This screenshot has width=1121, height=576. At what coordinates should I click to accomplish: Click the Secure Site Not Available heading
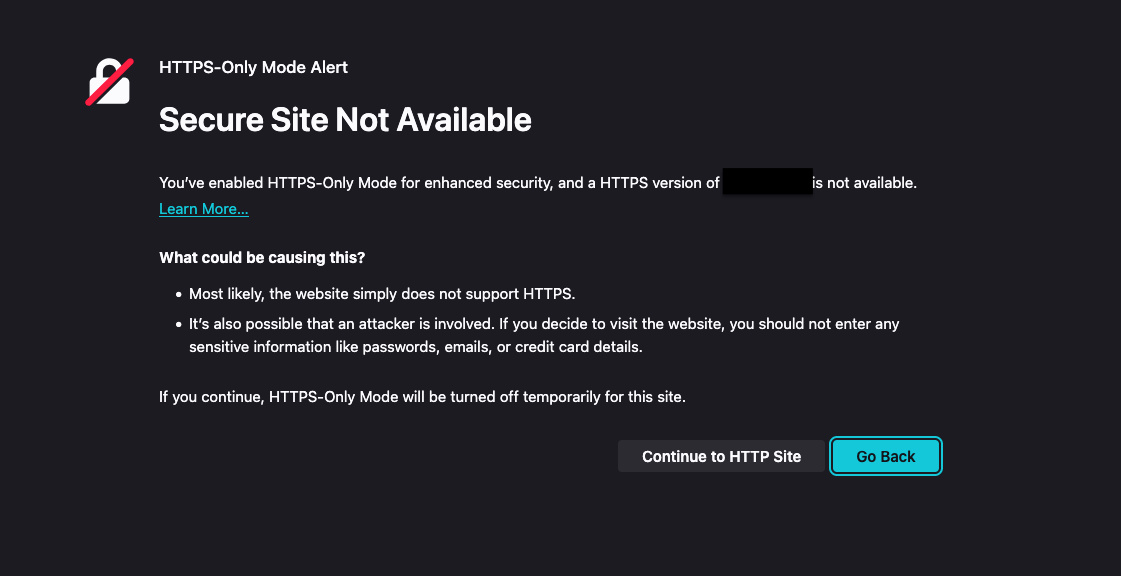click(x=345, y=120)
